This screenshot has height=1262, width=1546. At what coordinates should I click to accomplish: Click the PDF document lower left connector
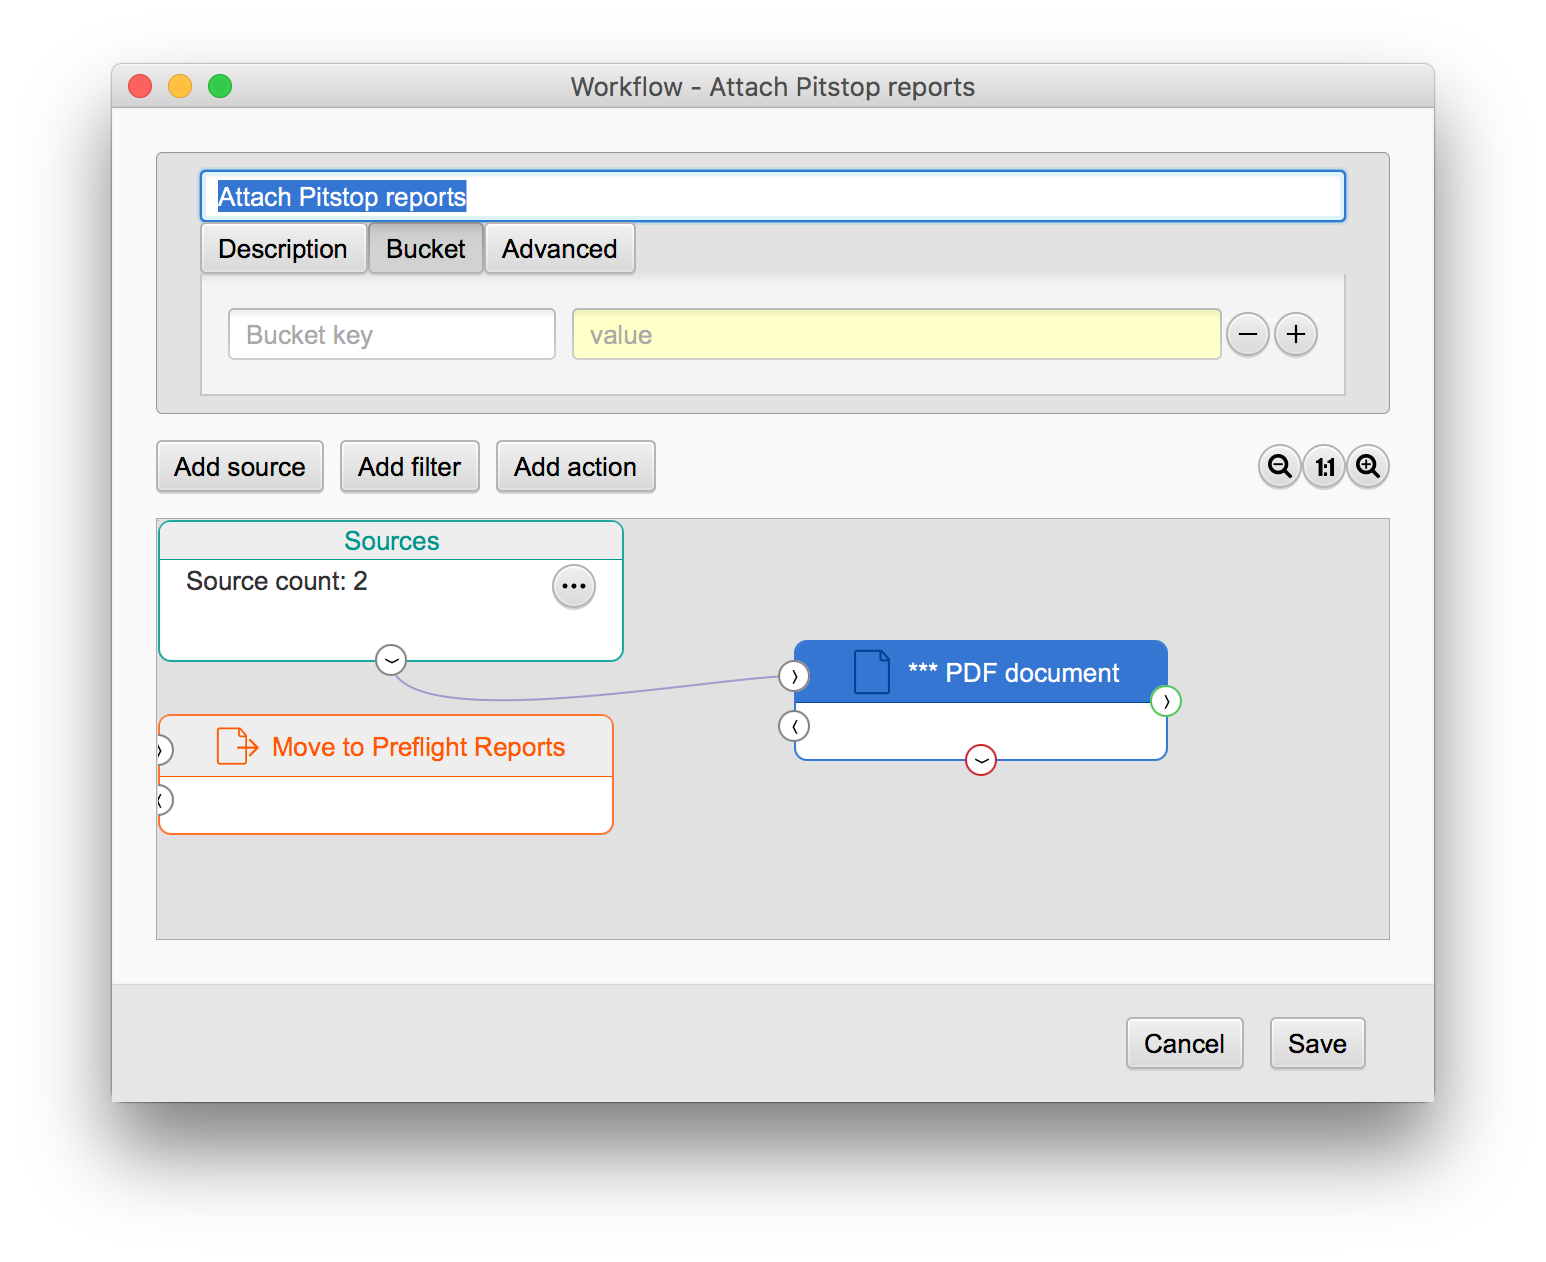tap(794, 726)
